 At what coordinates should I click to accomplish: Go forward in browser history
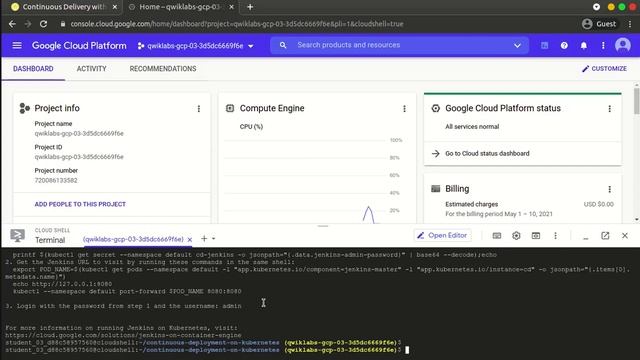27,24
